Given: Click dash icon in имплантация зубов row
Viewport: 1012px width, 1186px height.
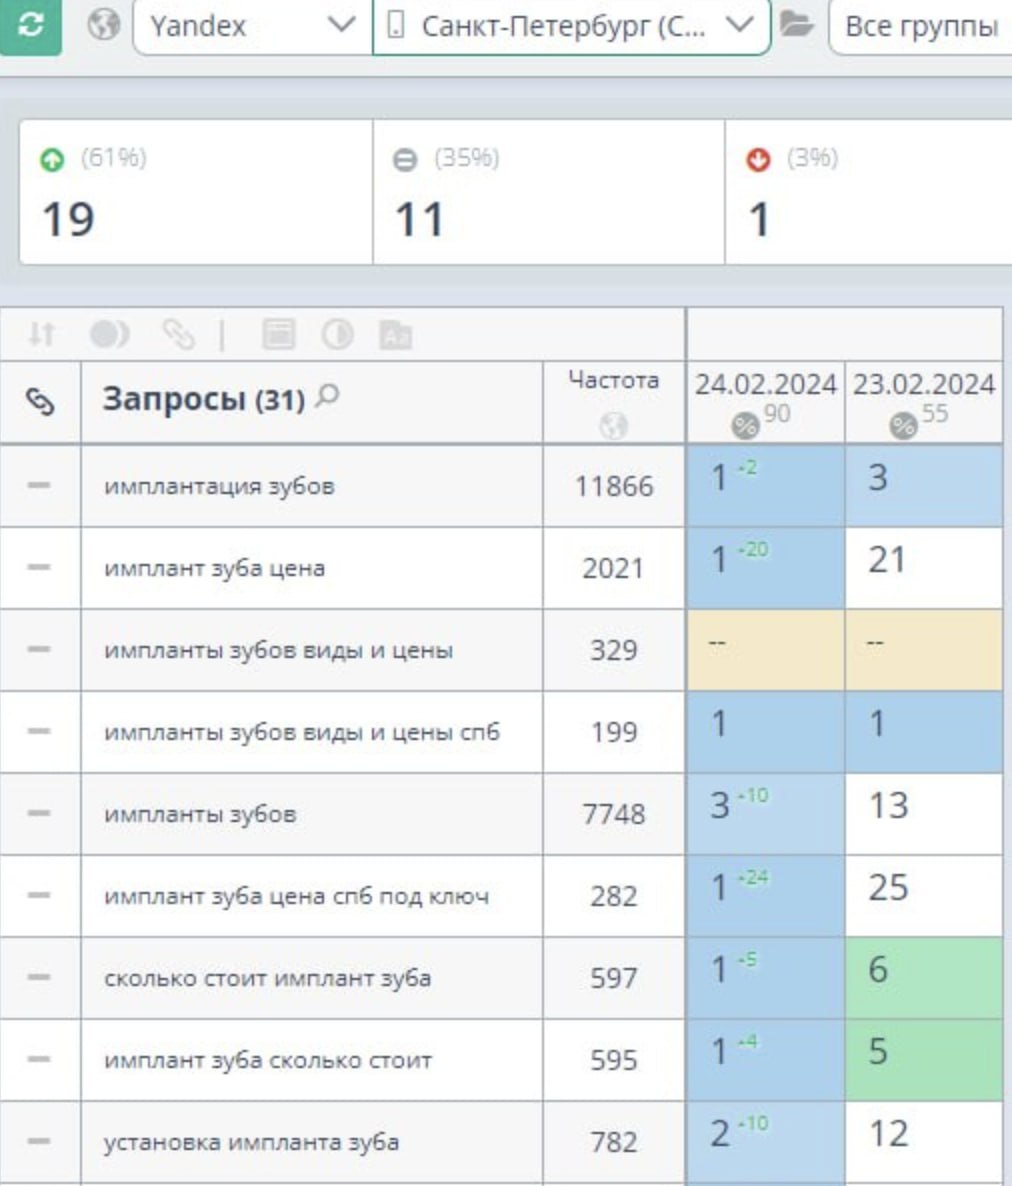Looking at the screenshot, I should pyautogui.click(x=39, y=485).
